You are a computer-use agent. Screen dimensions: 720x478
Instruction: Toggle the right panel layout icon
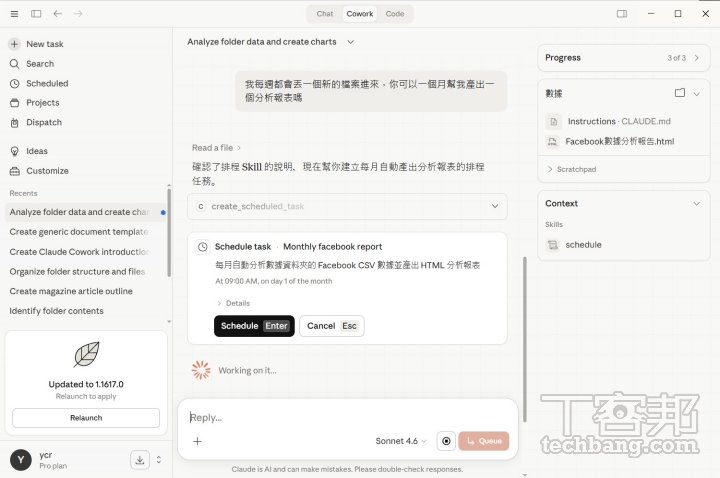[x=622, y=14]
